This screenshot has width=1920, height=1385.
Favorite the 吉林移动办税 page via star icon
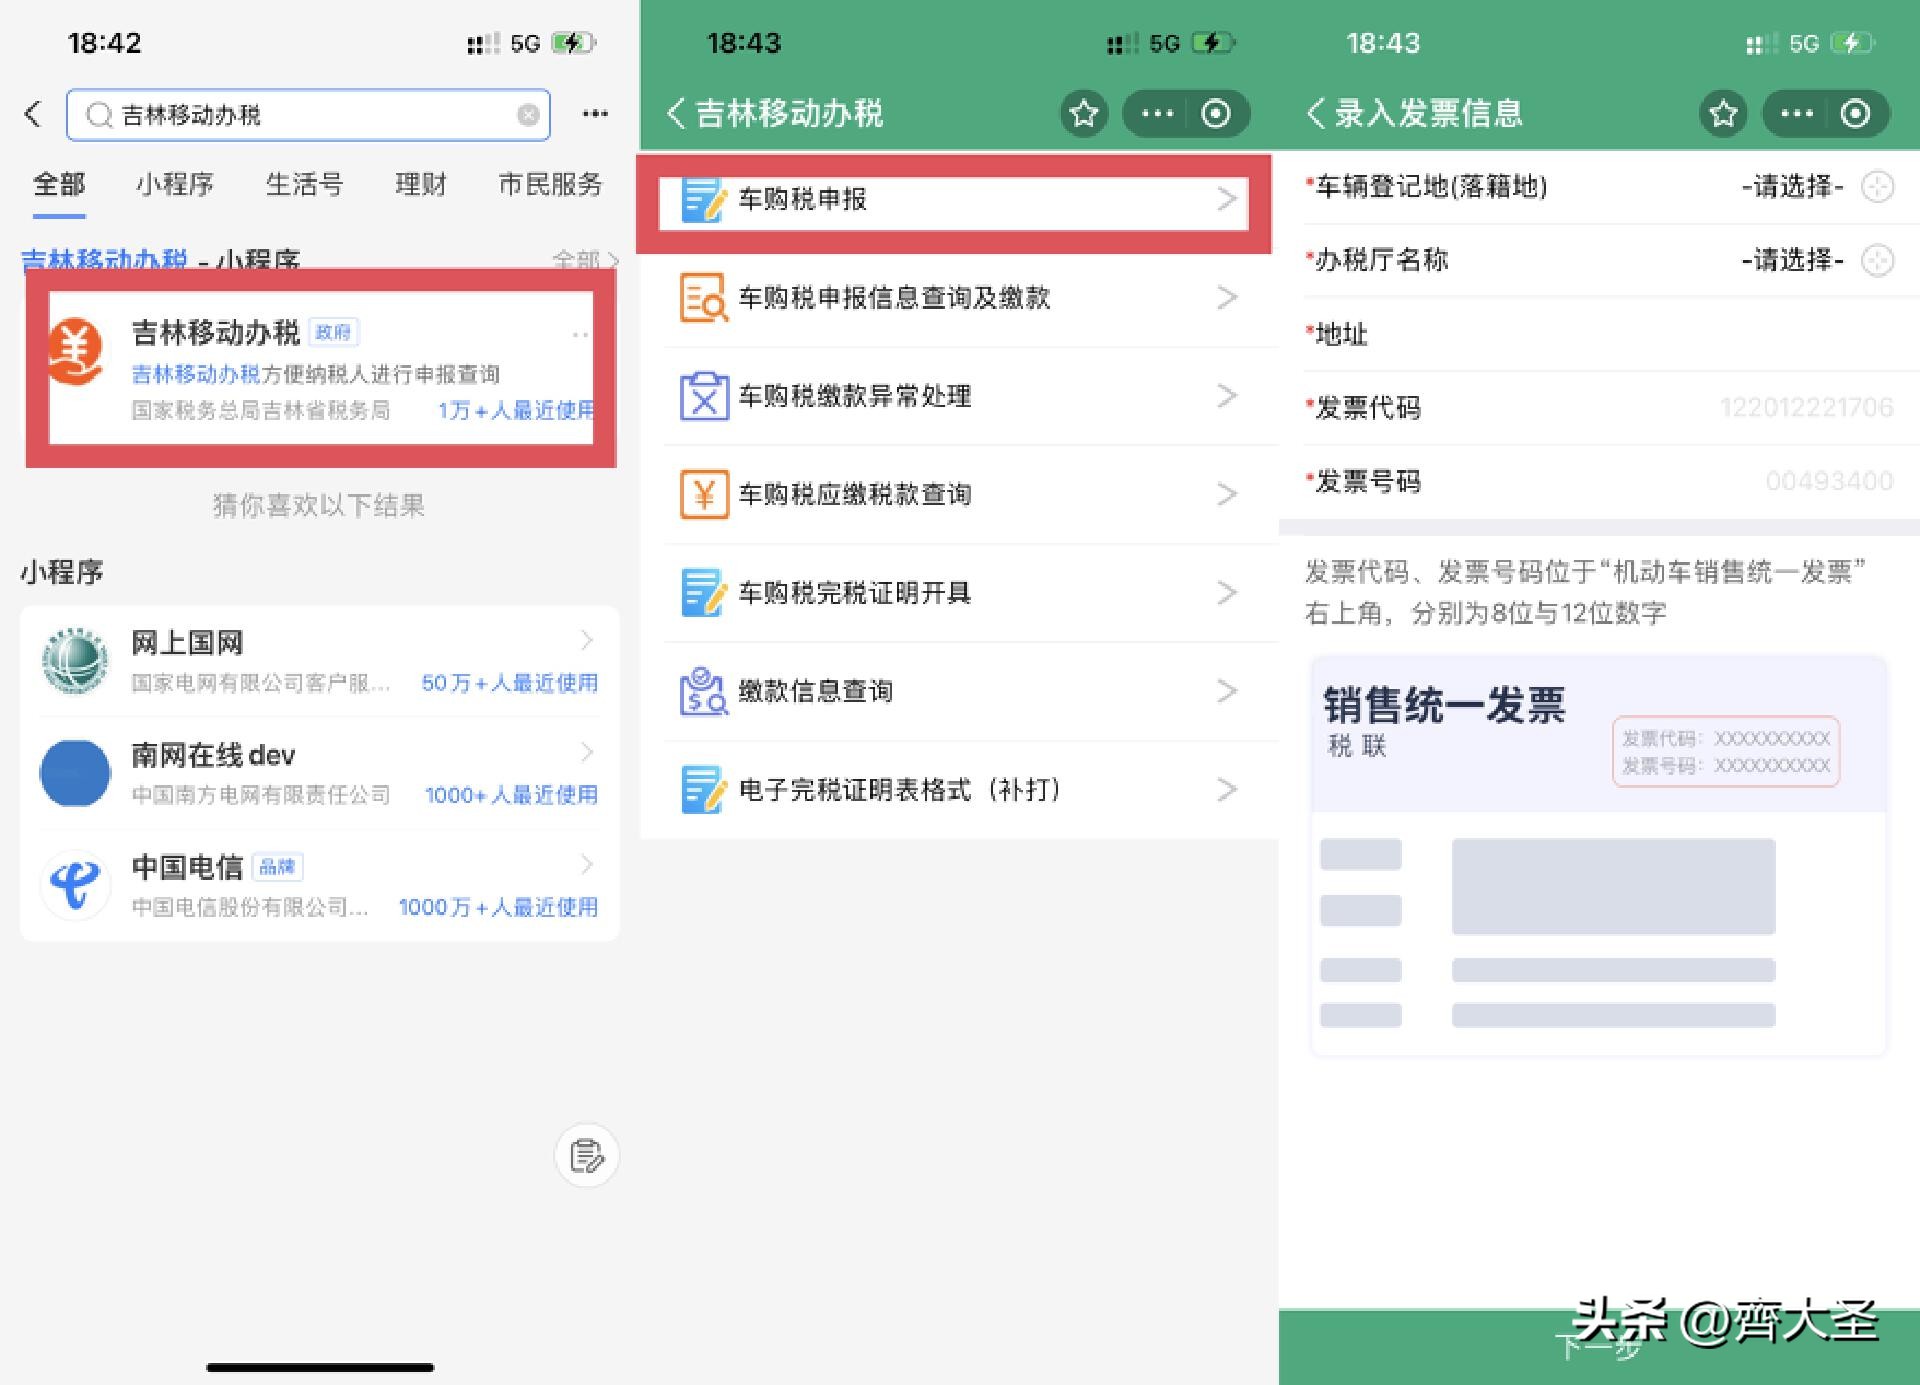[x=1083, y=114]
